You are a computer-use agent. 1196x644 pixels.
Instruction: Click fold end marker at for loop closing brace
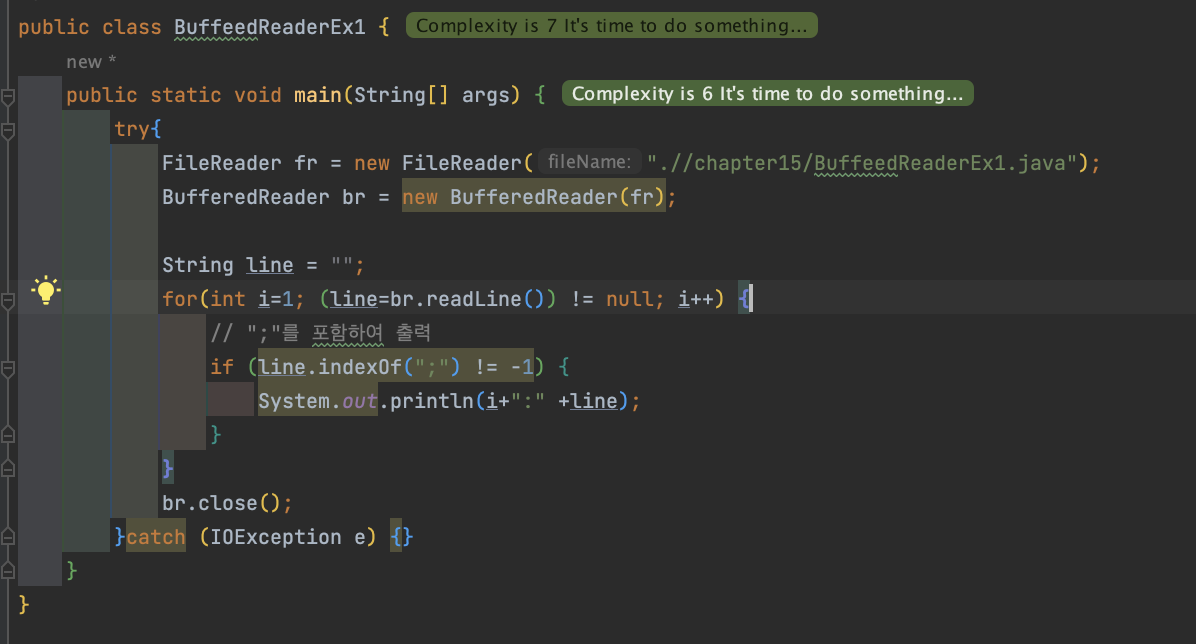8,469
